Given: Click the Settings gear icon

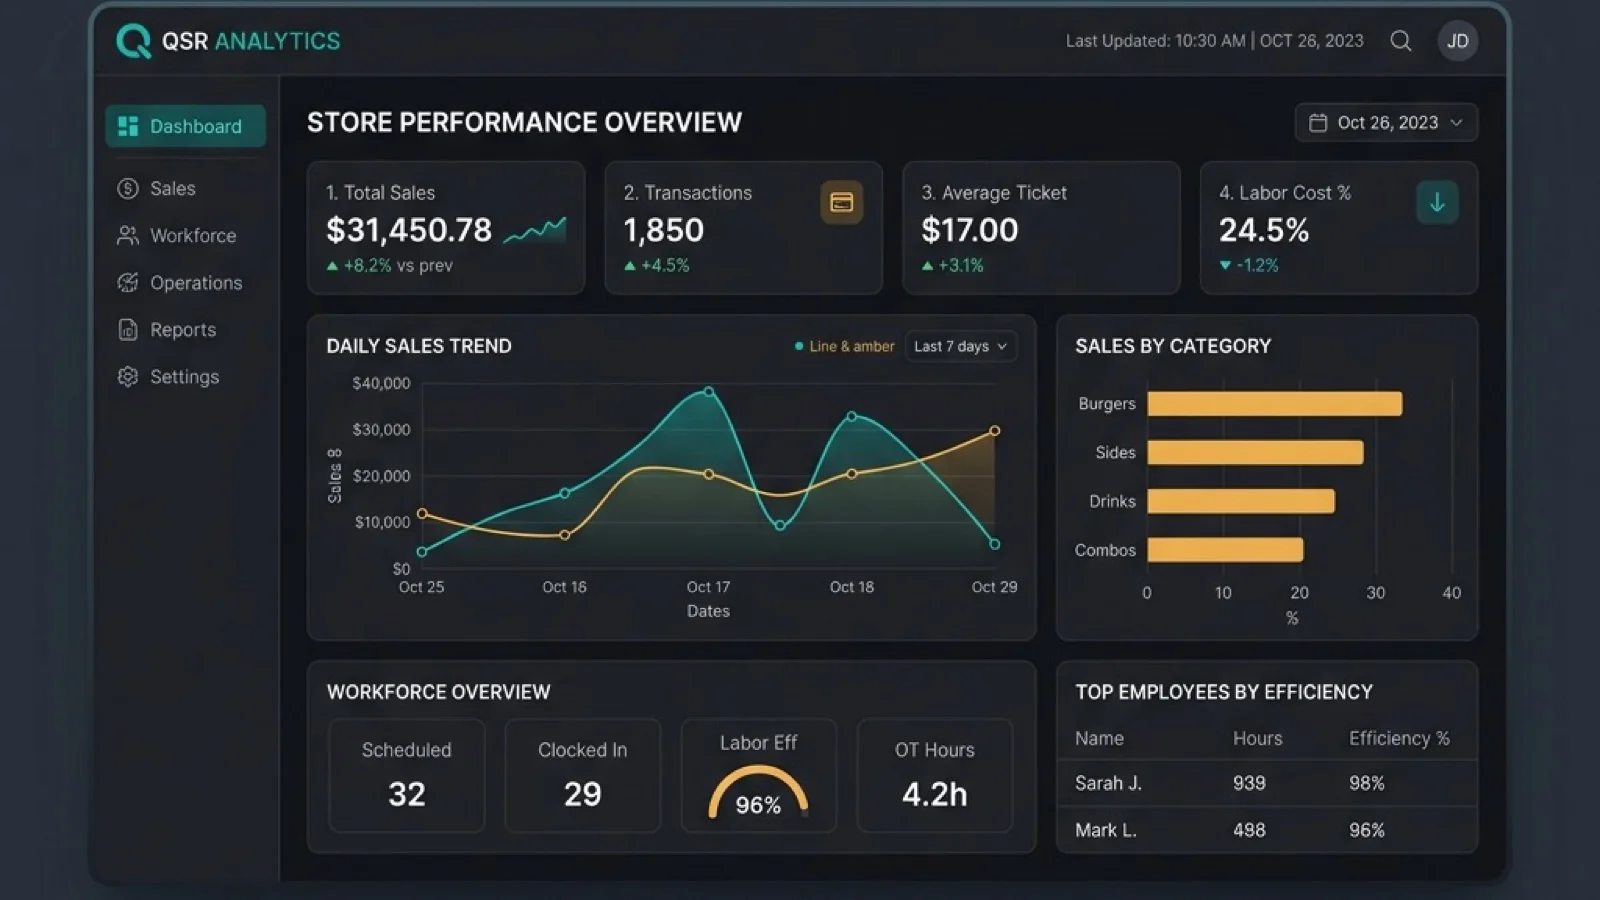Looking at the screenshot, I should [128, 376].
